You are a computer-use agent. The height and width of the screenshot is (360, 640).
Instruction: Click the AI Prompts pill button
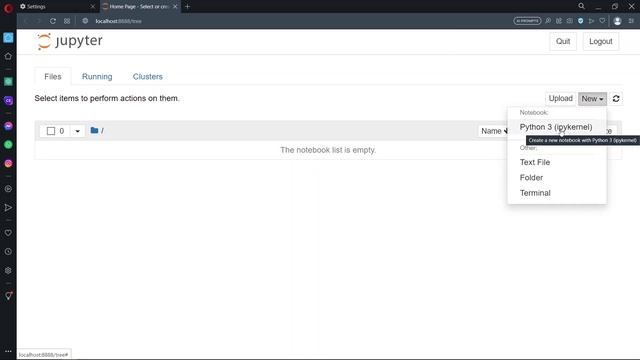click(x=527, y=21)
